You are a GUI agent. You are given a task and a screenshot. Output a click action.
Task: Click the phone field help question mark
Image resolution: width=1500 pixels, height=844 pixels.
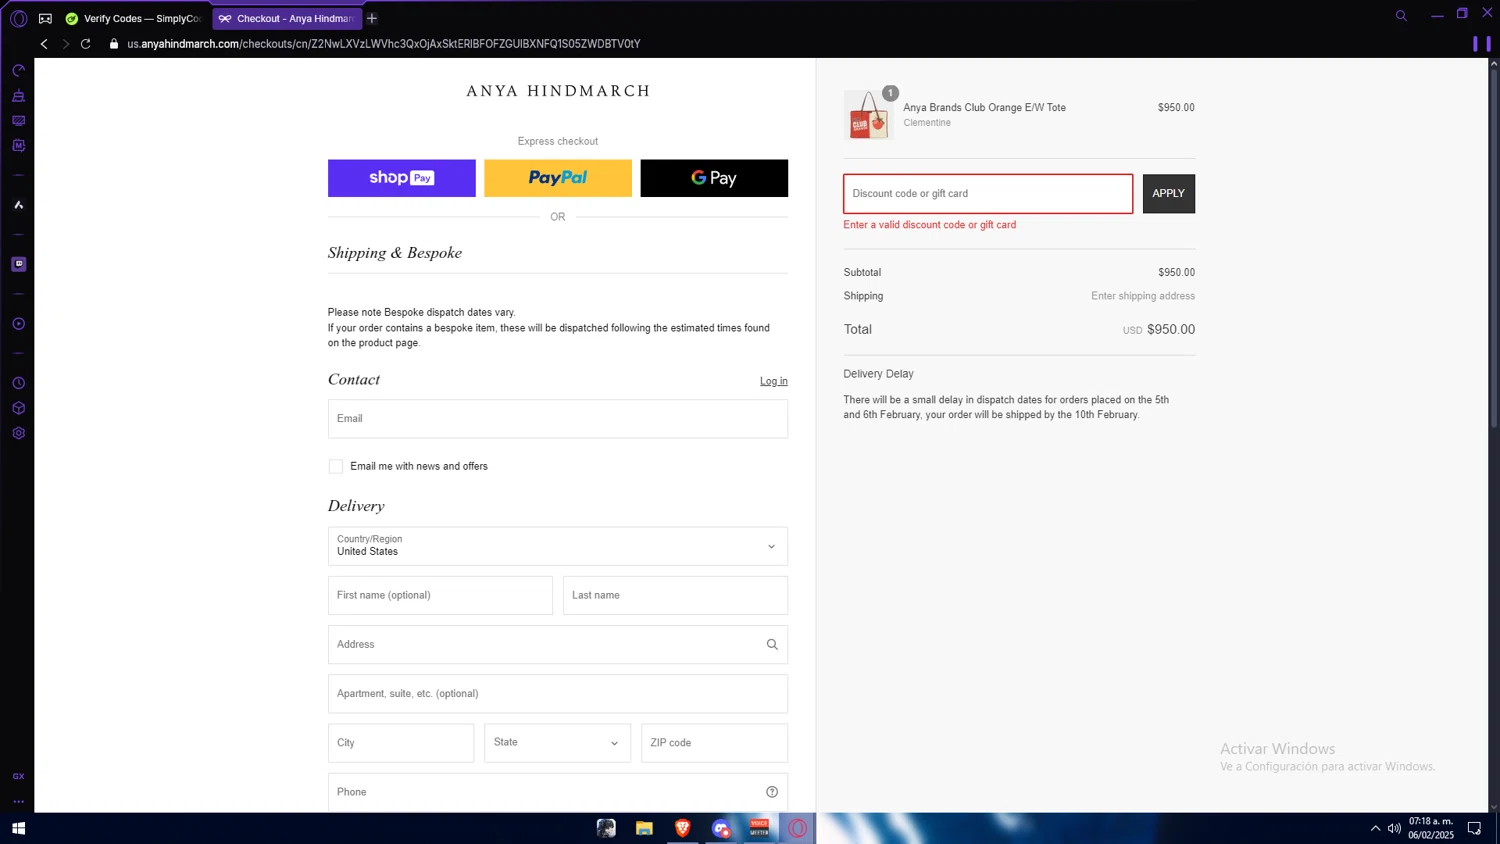coord(772,792)
